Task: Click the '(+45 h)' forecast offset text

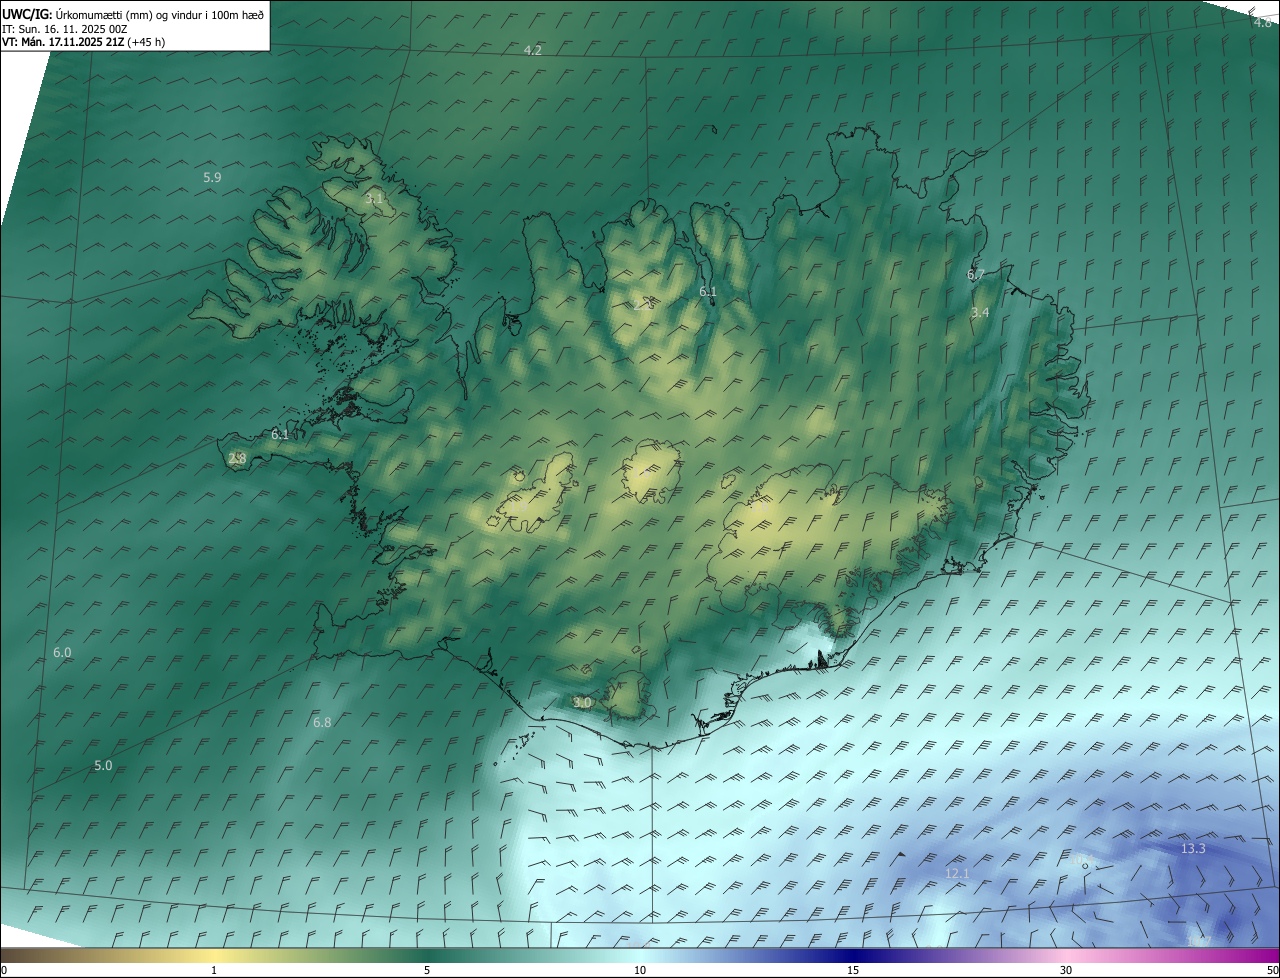Action: [146, 42]
